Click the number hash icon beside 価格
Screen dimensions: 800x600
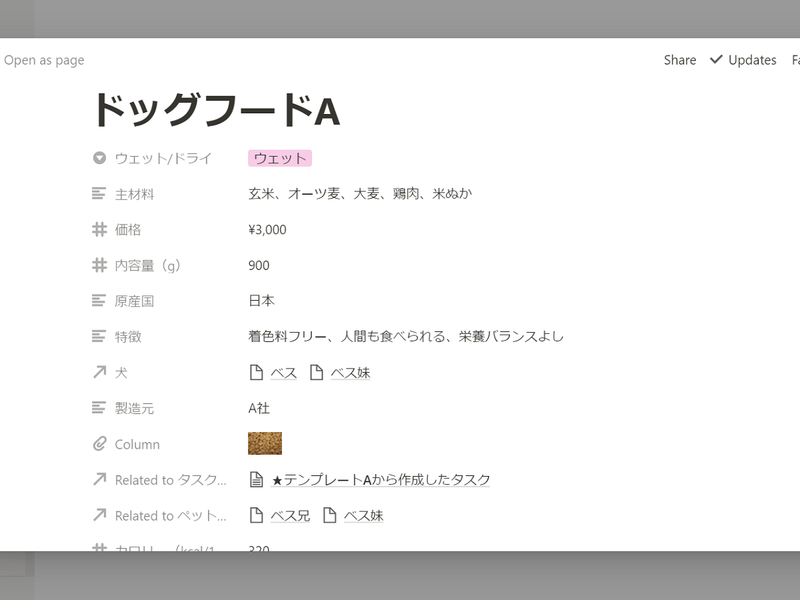pyautogui.click(x=99, y=230)
